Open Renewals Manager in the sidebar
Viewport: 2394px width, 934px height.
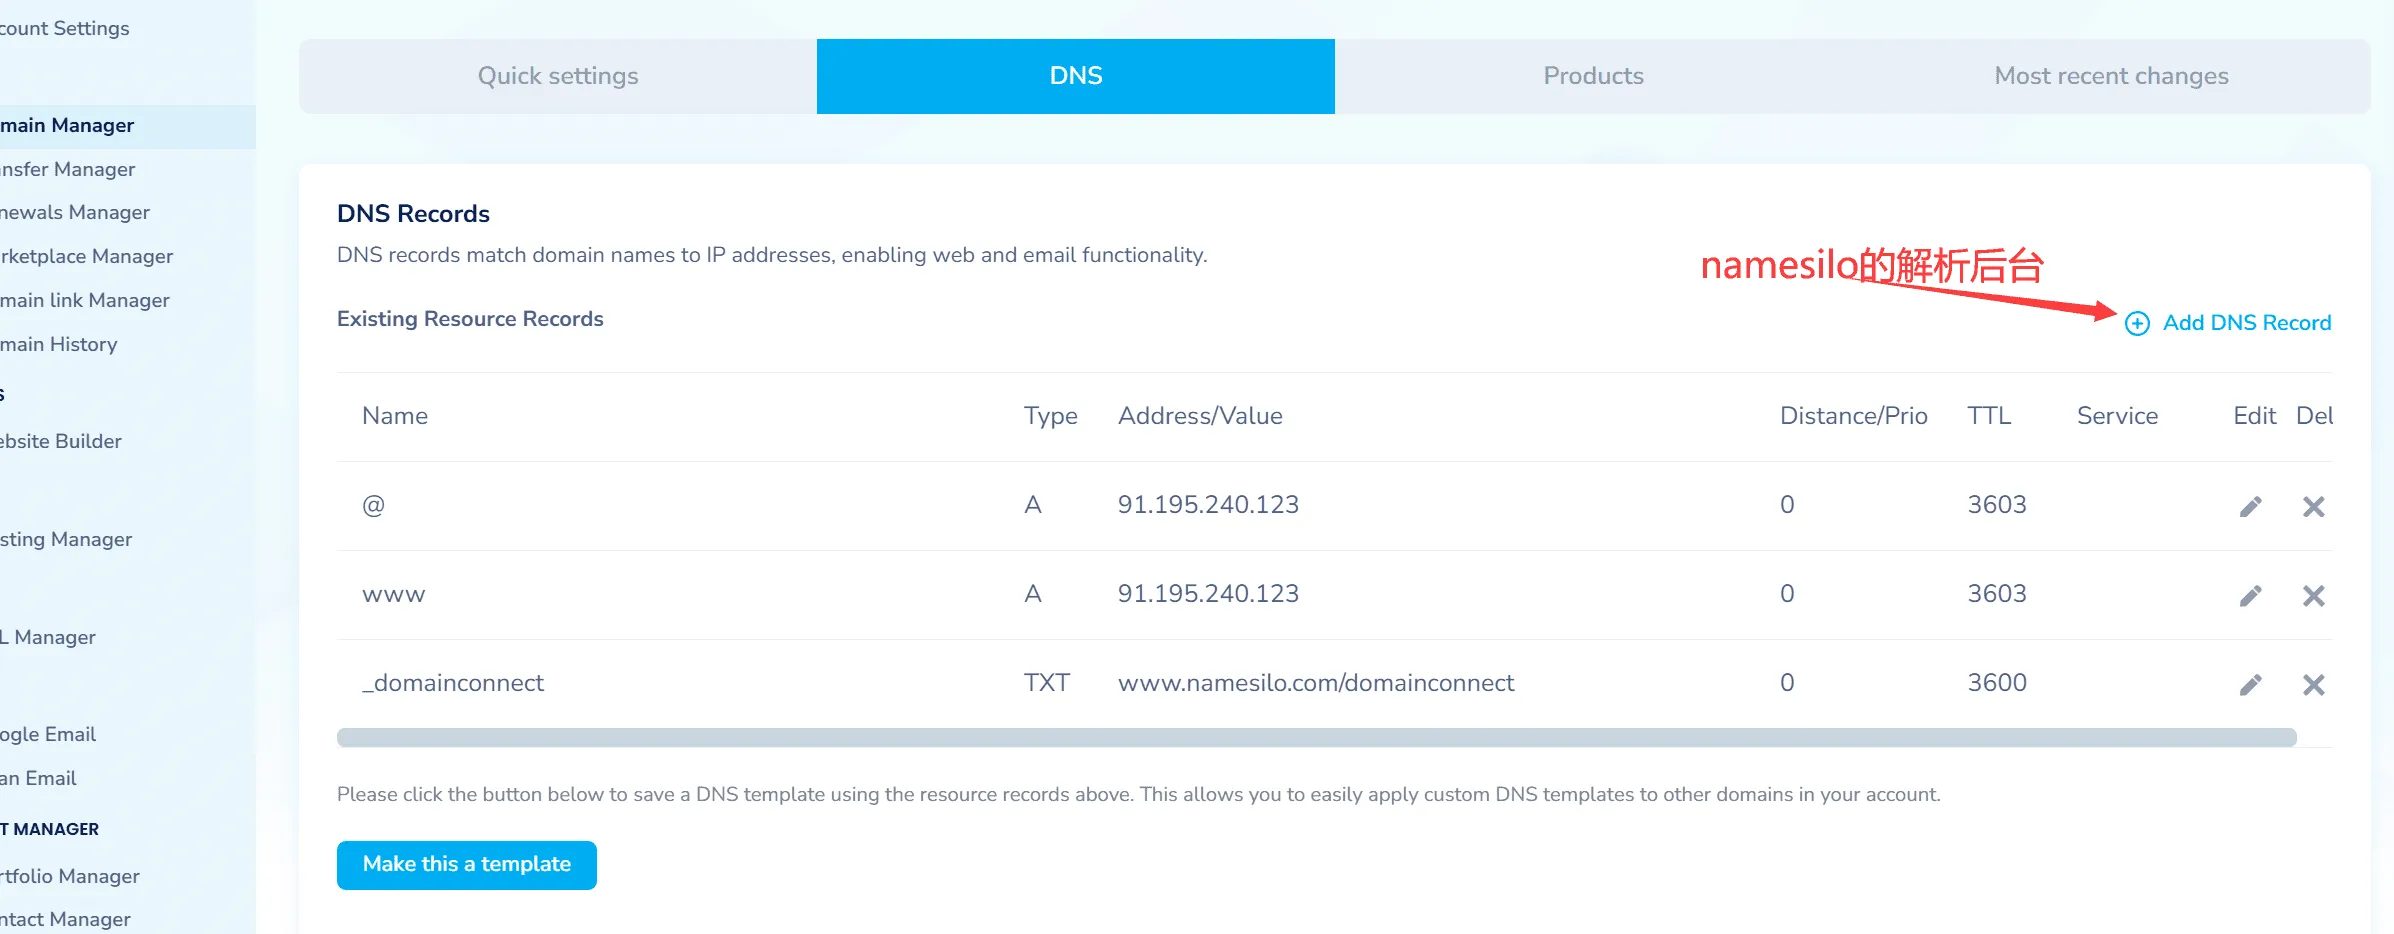[75, 212]
